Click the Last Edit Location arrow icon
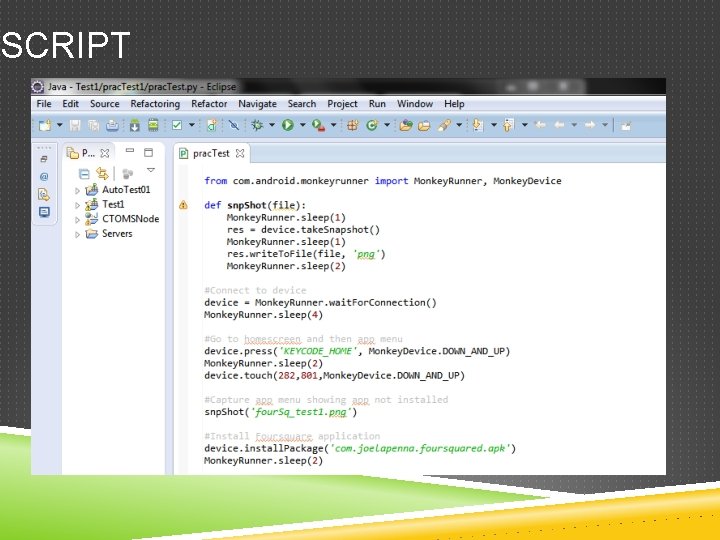Screen dimensions: 720x540 click(540, 125)
